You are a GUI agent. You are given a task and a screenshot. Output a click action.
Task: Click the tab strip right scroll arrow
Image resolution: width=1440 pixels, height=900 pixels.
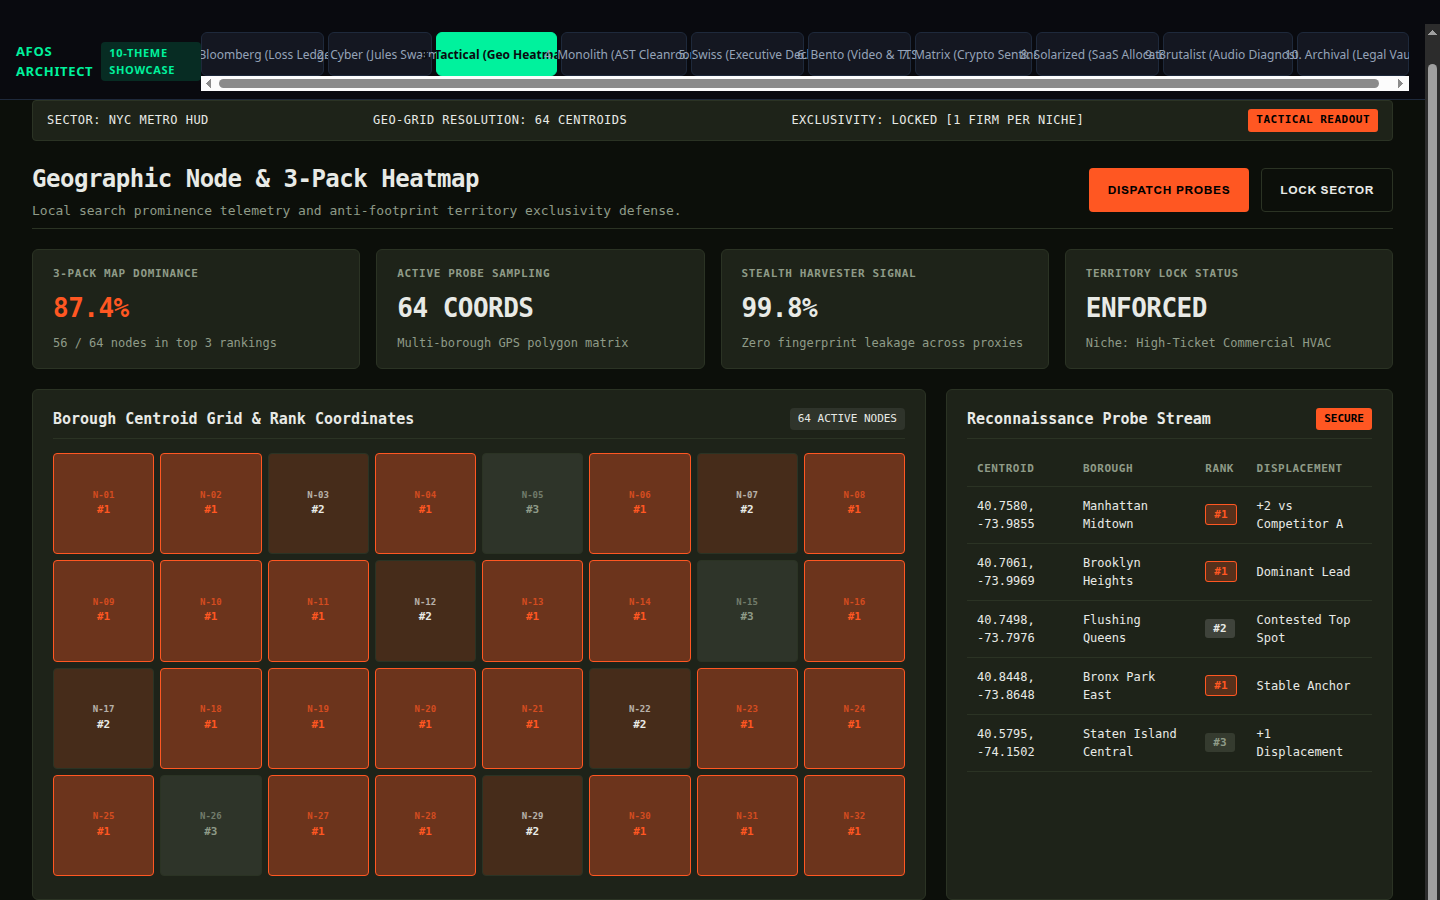(1401, 84)
